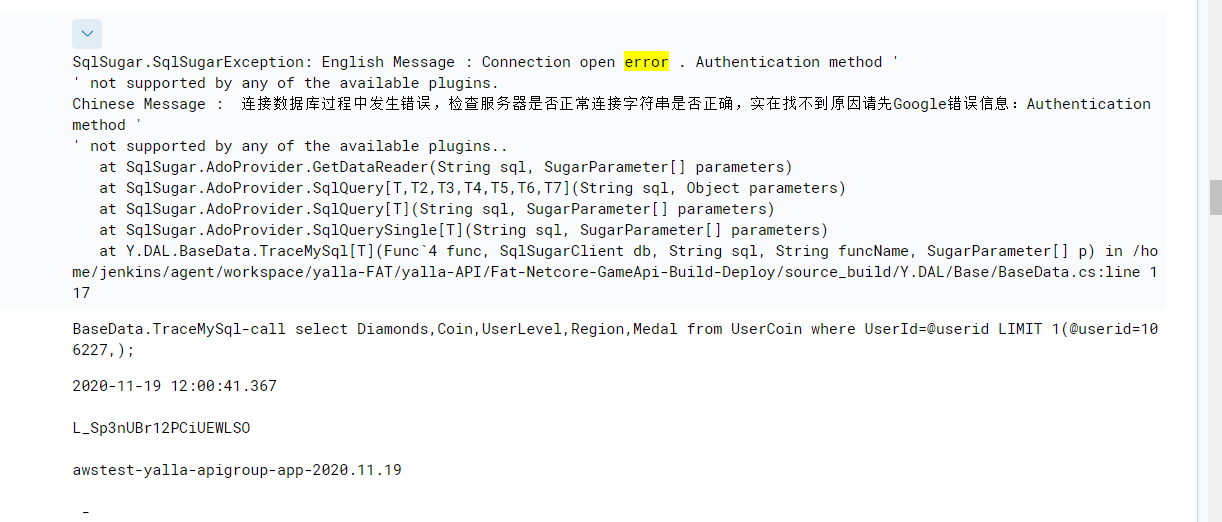Click the SqlQuery[T,T2,T3,T4,T5,T6,T7] stack trace line
The image size is (1222, 522).
(x=472, y=188)
